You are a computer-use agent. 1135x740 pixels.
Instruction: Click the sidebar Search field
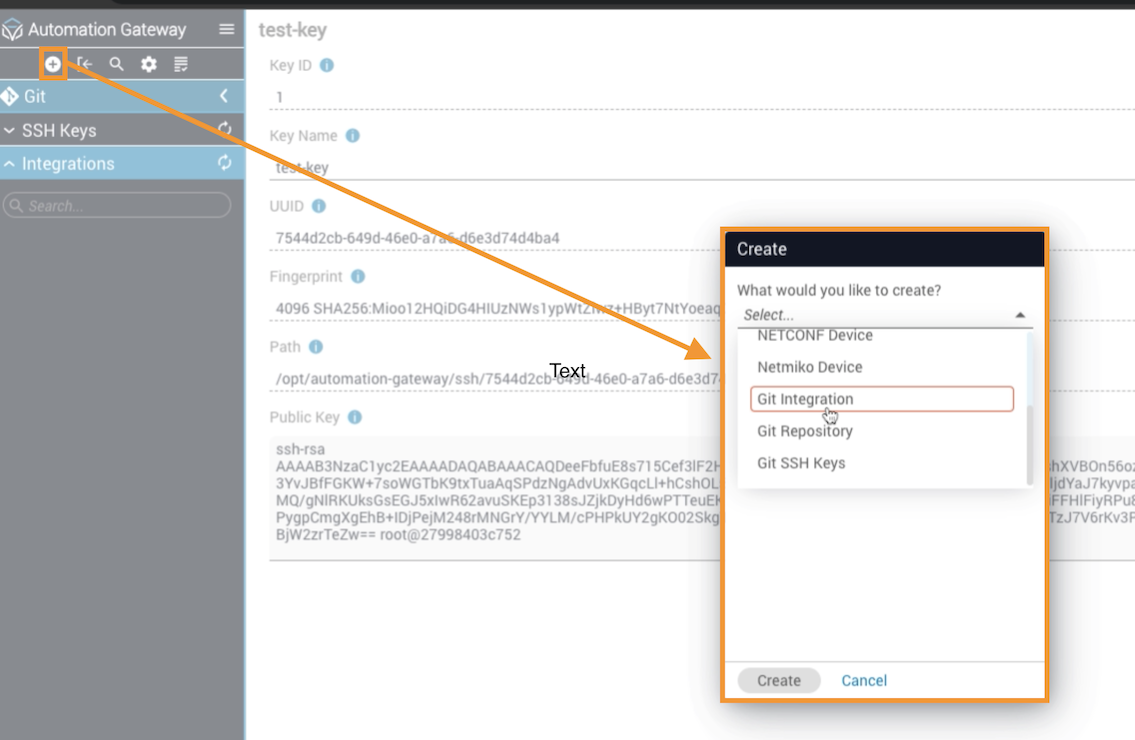pos(117,205)
